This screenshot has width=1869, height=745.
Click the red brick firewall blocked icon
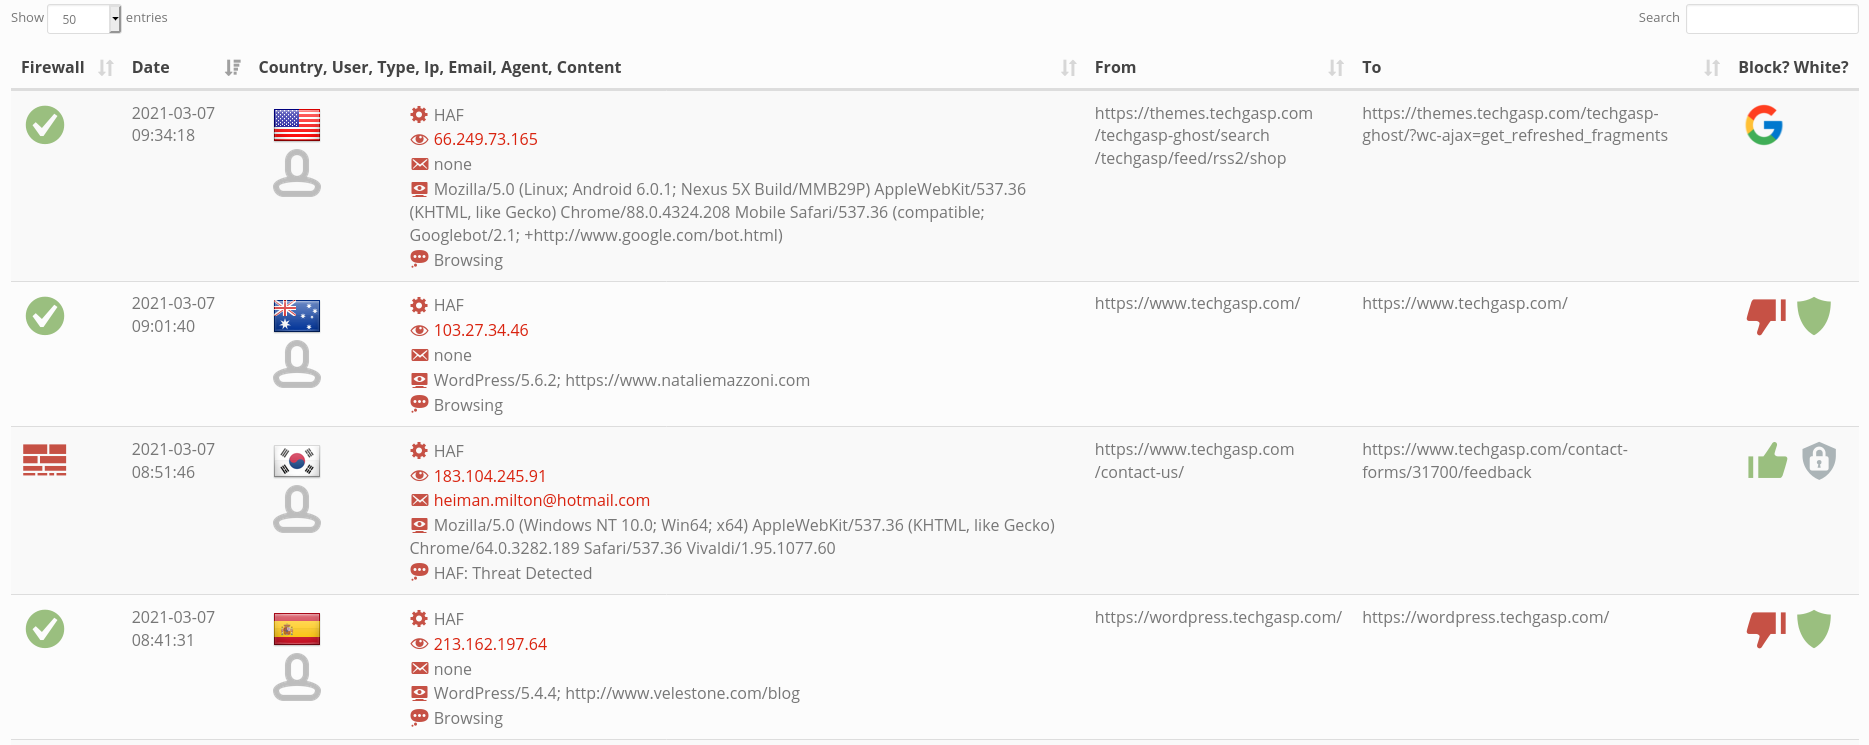[x=45, y=460]
